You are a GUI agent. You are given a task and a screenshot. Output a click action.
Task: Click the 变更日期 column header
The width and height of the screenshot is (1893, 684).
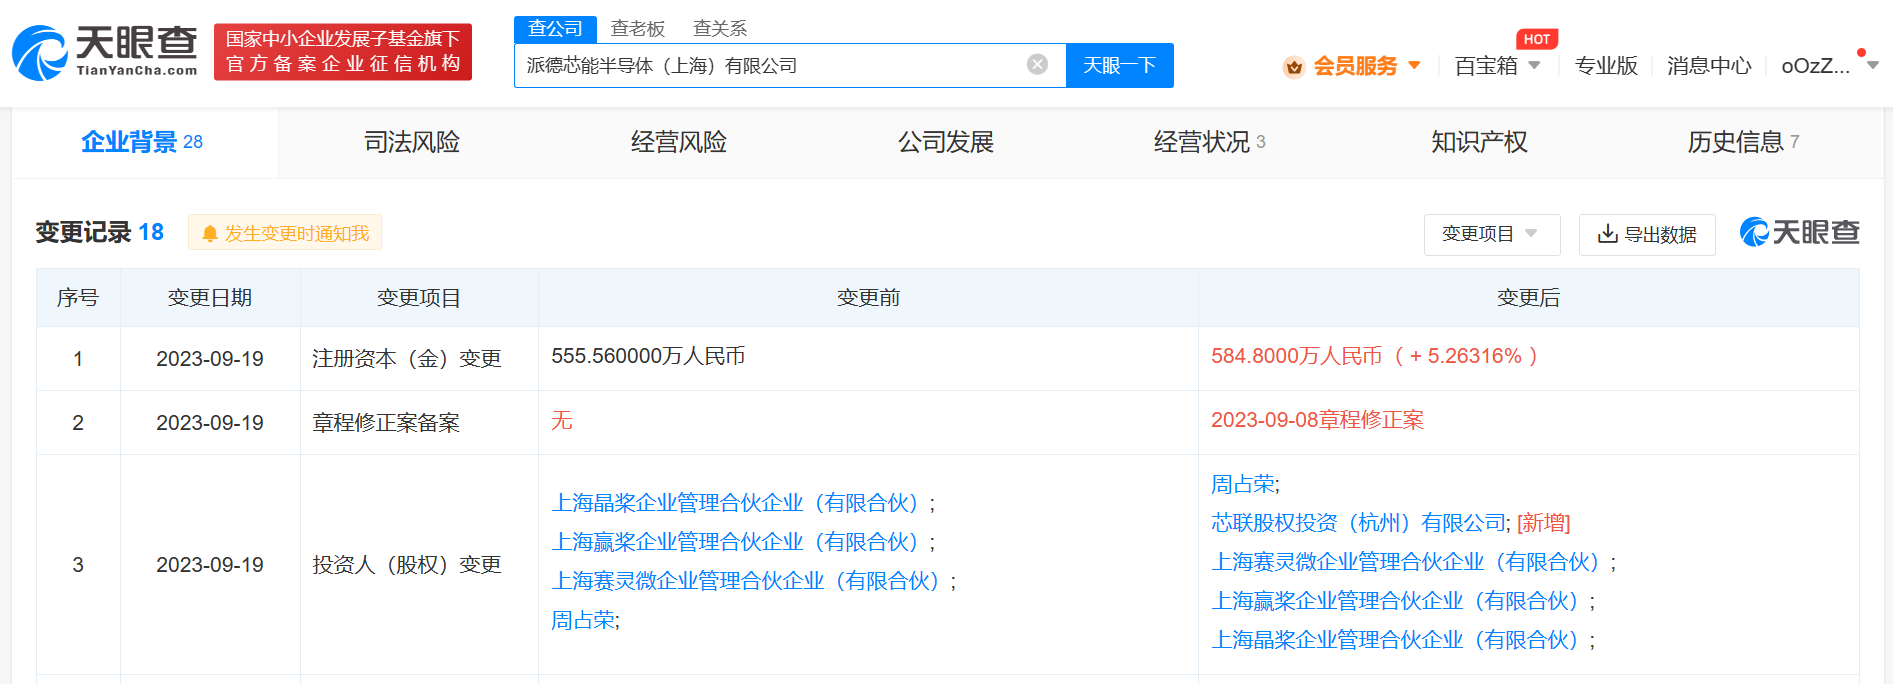click(x=210, y=298)
